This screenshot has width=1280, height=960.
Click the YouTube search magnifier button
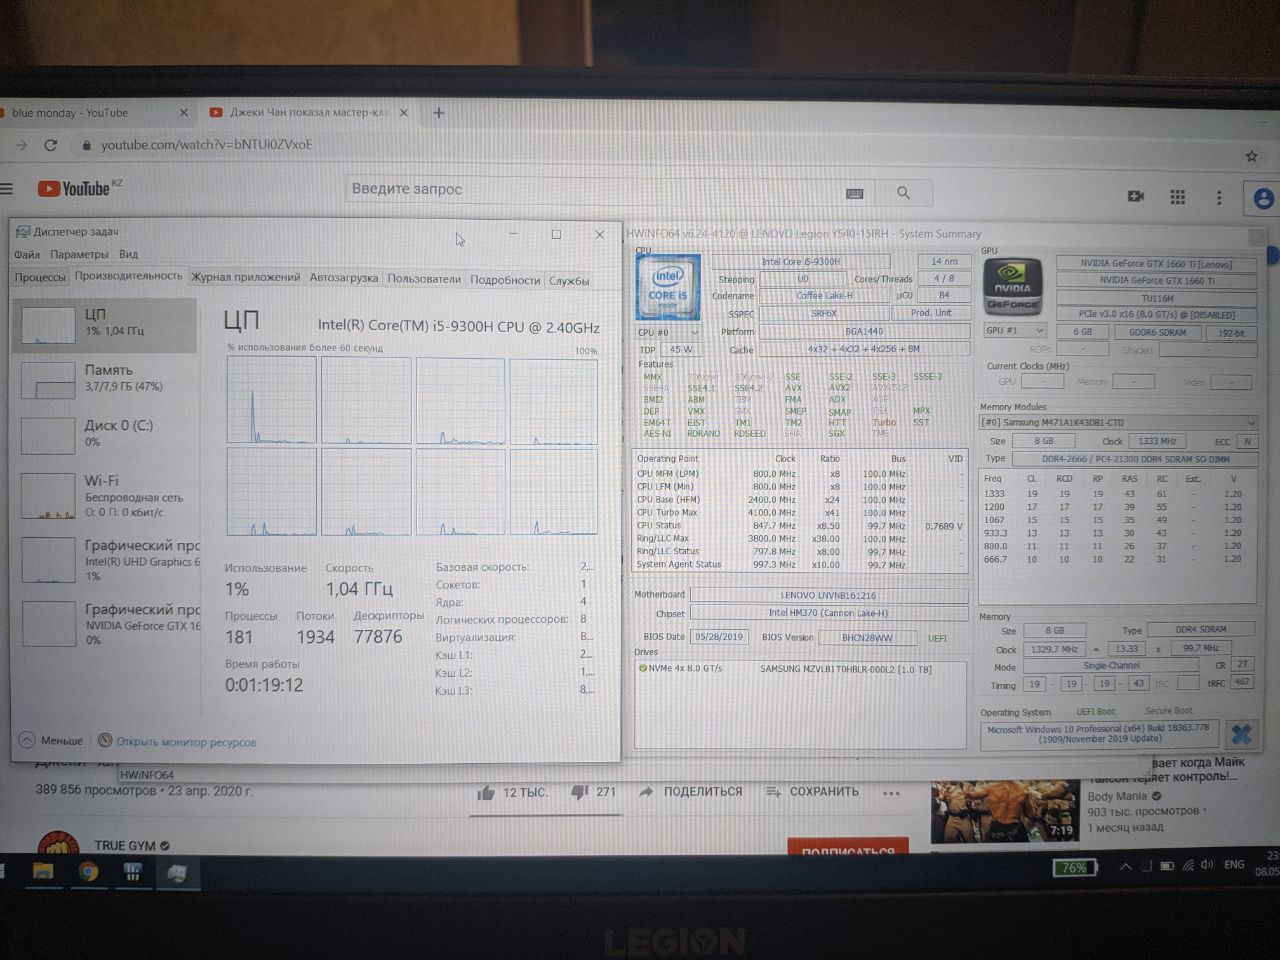pos(903,193)
